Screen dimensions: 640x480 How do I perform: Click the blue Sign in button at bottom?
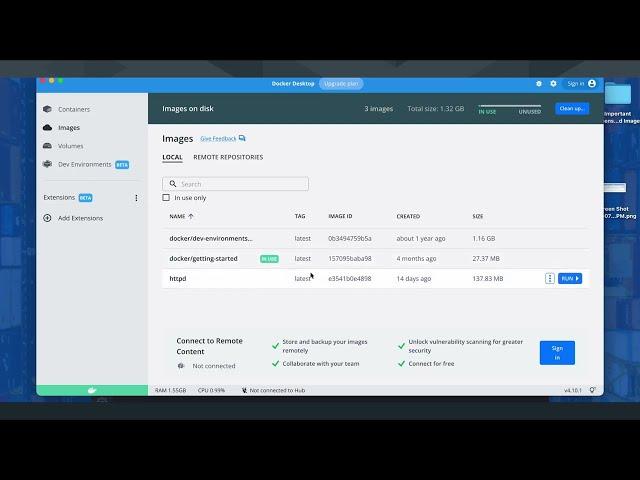tap(557, 353)
